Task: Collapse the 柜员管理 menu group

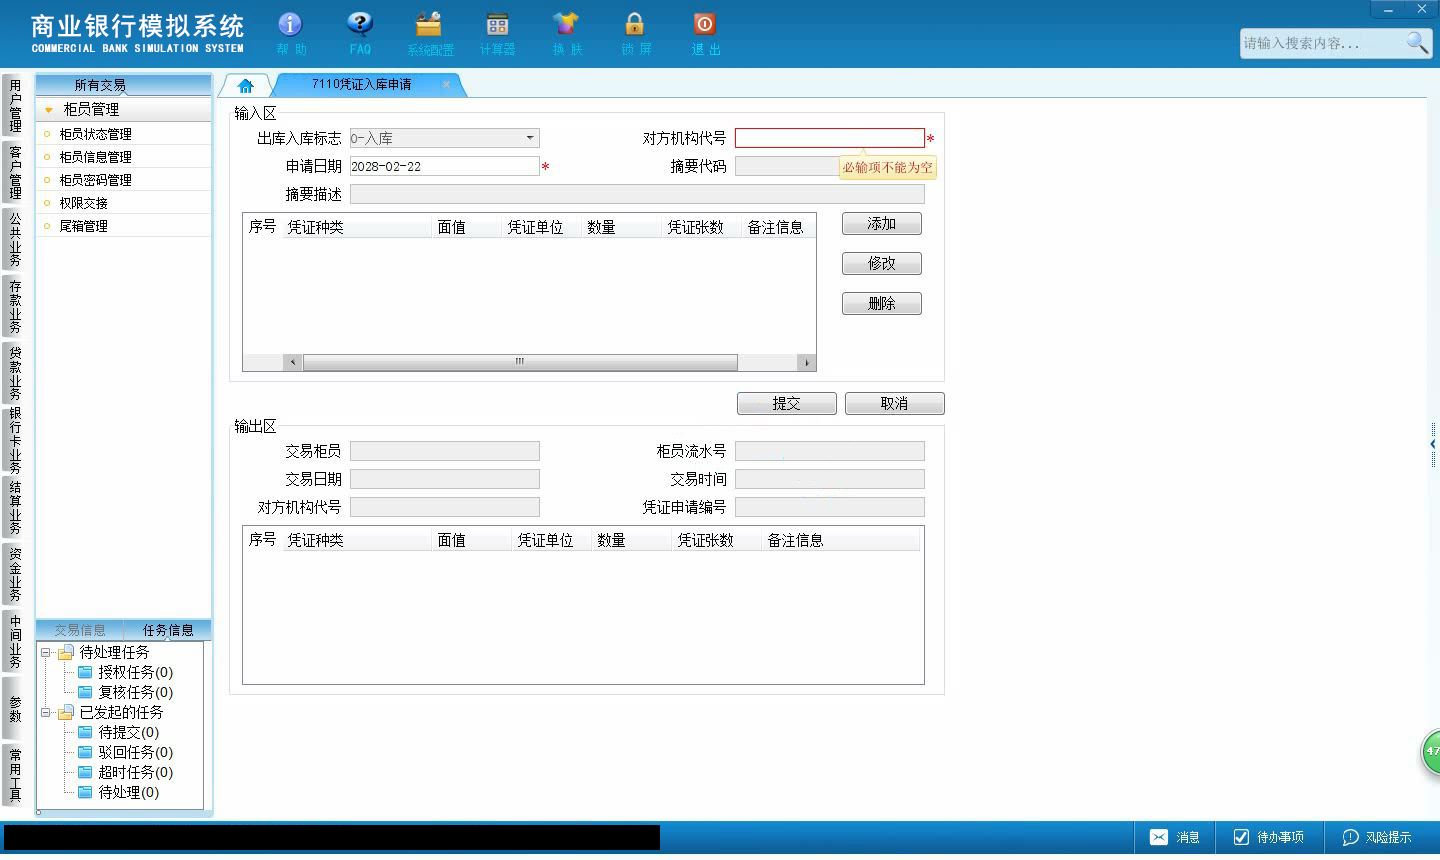Action: (x=48, y=110)
